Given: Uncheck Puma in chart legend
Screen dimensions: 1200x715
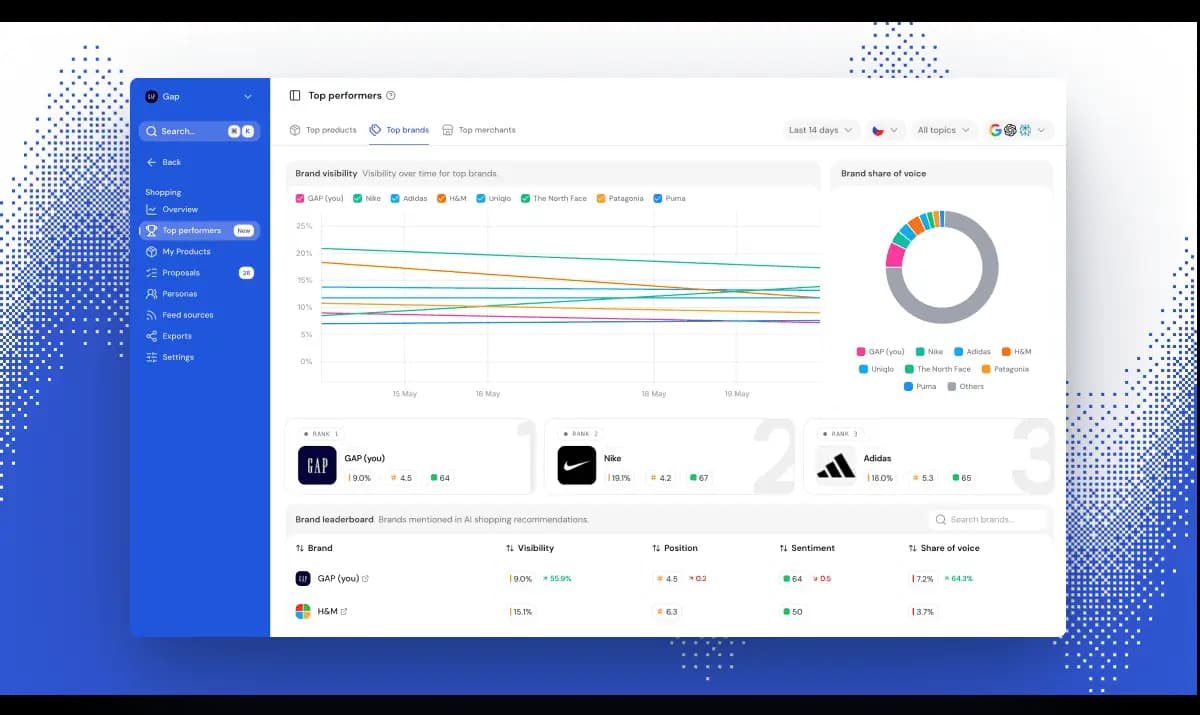Looking at the screenshot, I should [658, 198].
